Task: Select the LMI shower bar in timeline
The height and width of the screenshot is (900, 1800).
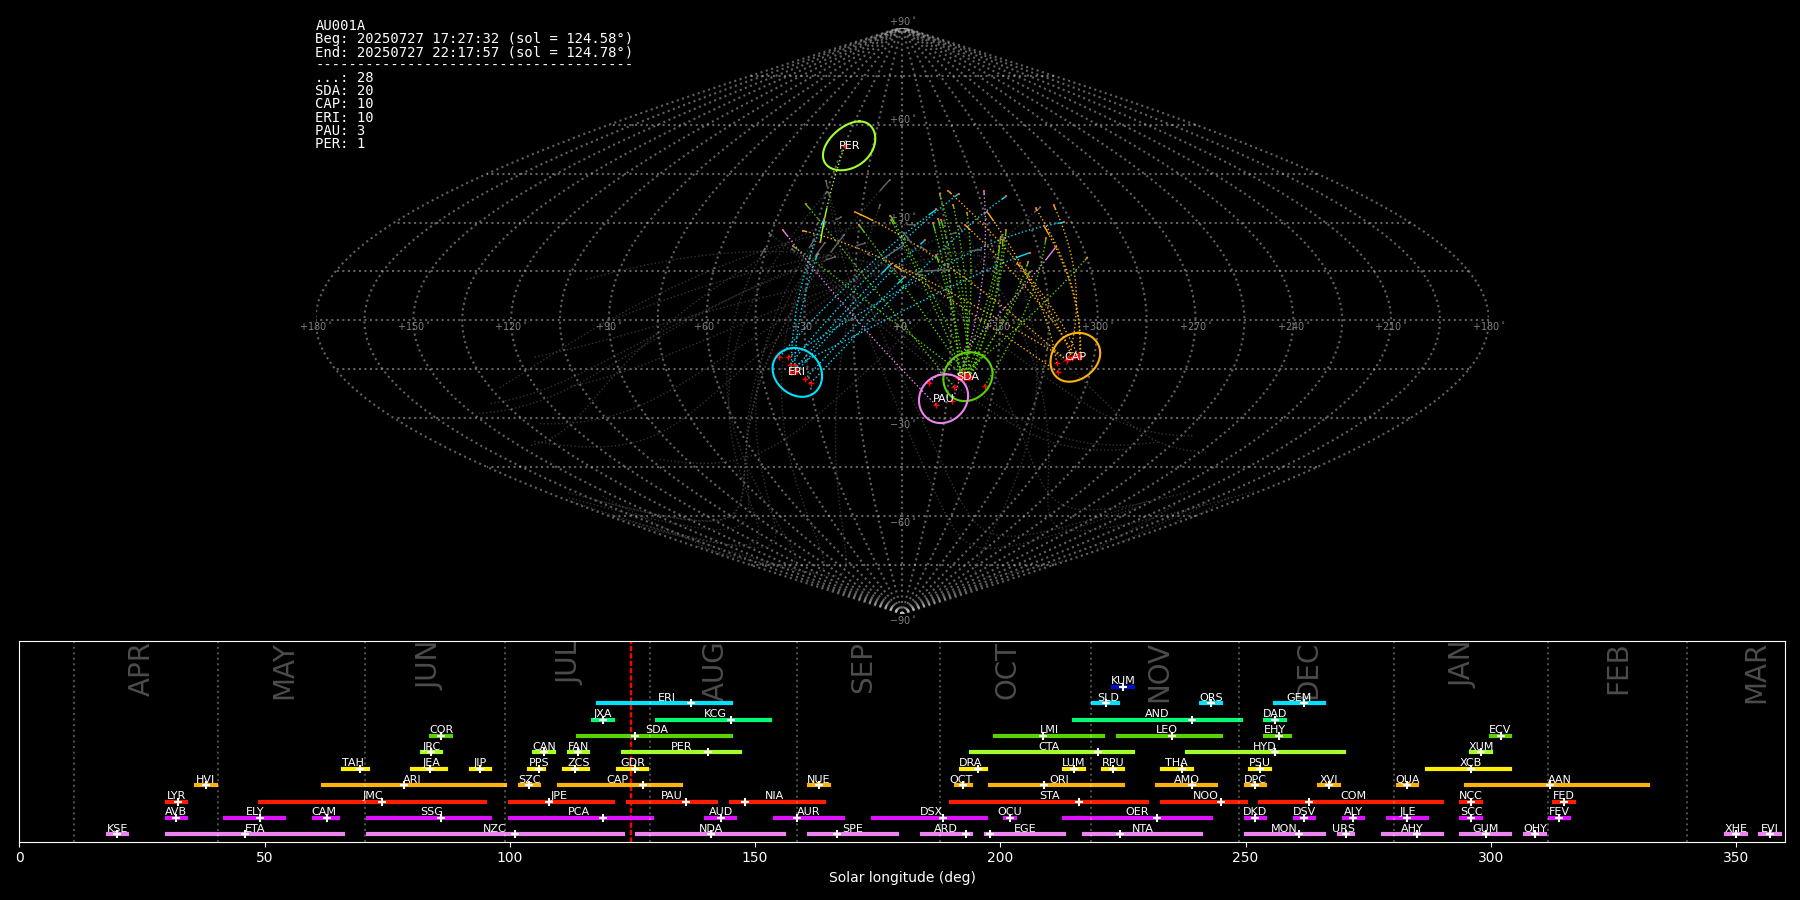Action: pos(1049,736)
